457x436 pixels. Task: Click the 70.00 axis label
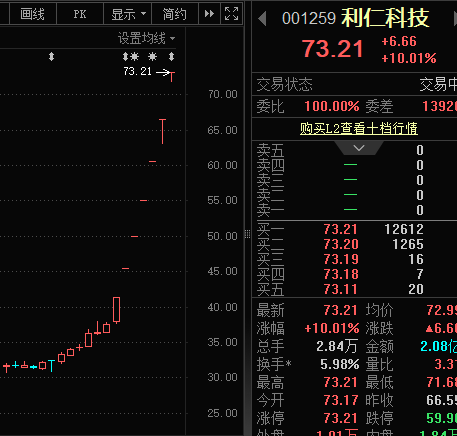click(223, 94)
